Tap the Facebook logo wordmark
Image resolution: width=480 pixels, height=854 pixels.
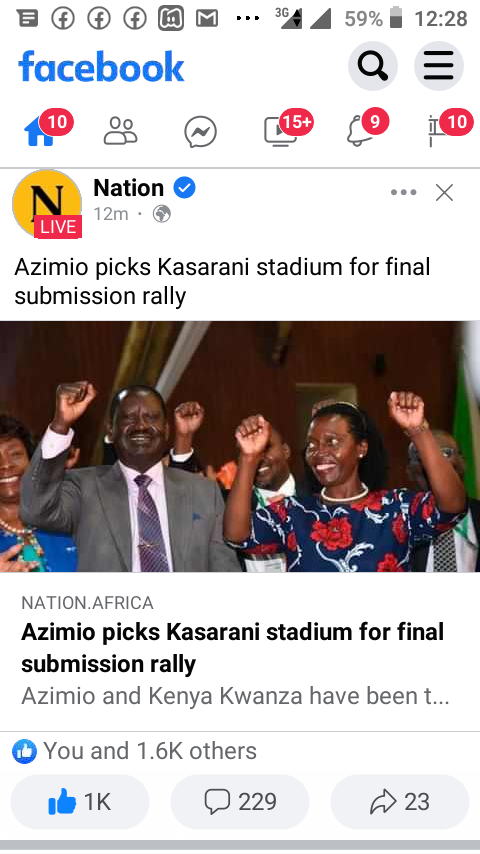pyautogui.click(x=101, y=66)
